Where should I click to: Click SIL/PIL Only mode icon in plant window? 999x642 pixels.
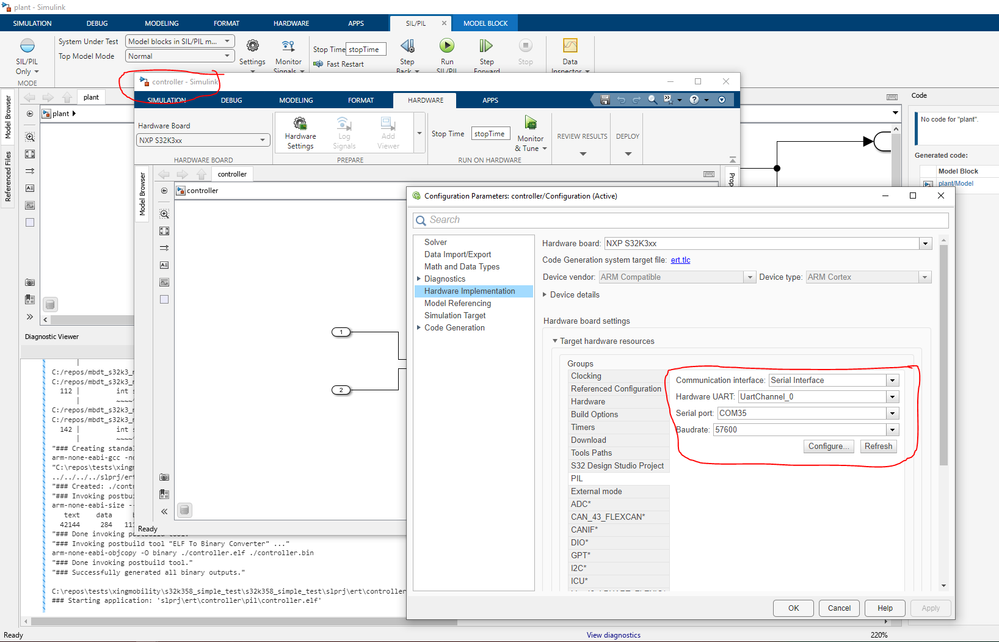(x=27, y=46)
